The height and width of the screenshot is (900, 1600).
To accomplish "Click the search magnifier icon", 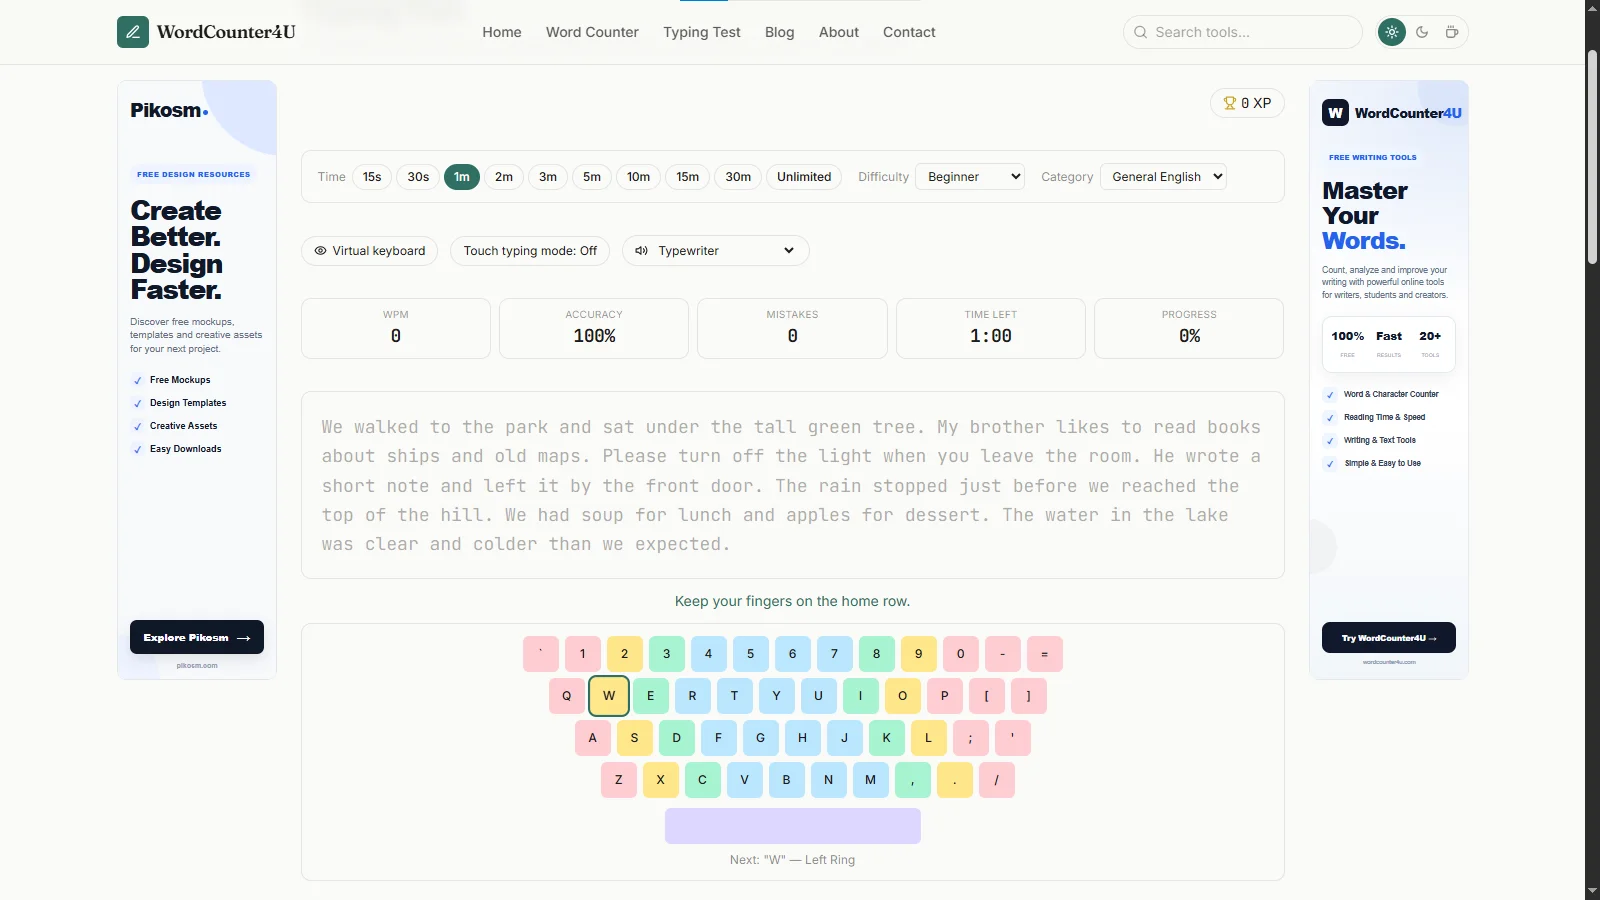I will (x=1140, y=32).
